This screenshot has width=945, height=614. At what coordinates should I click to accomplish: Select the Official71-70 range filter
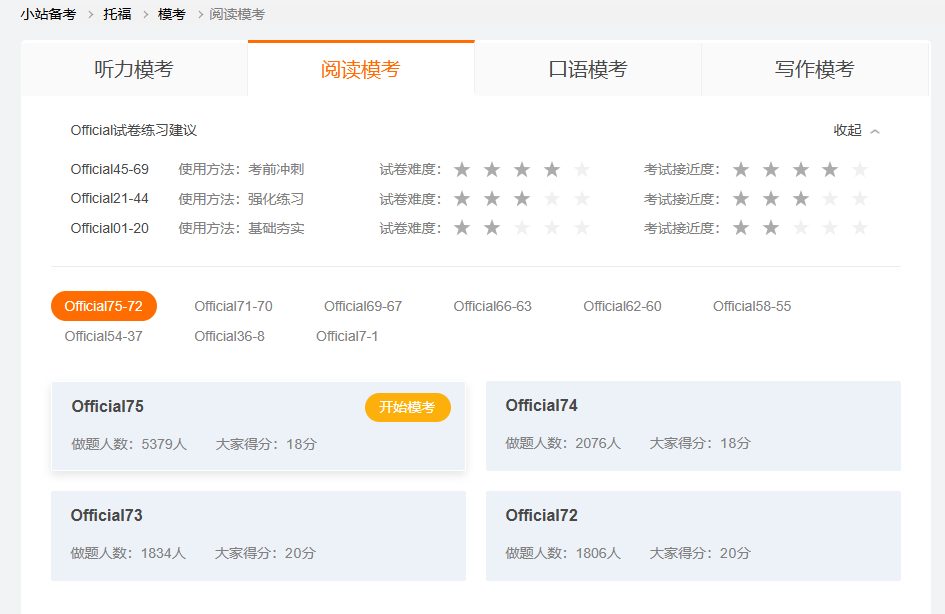click(x=233, y=306)
